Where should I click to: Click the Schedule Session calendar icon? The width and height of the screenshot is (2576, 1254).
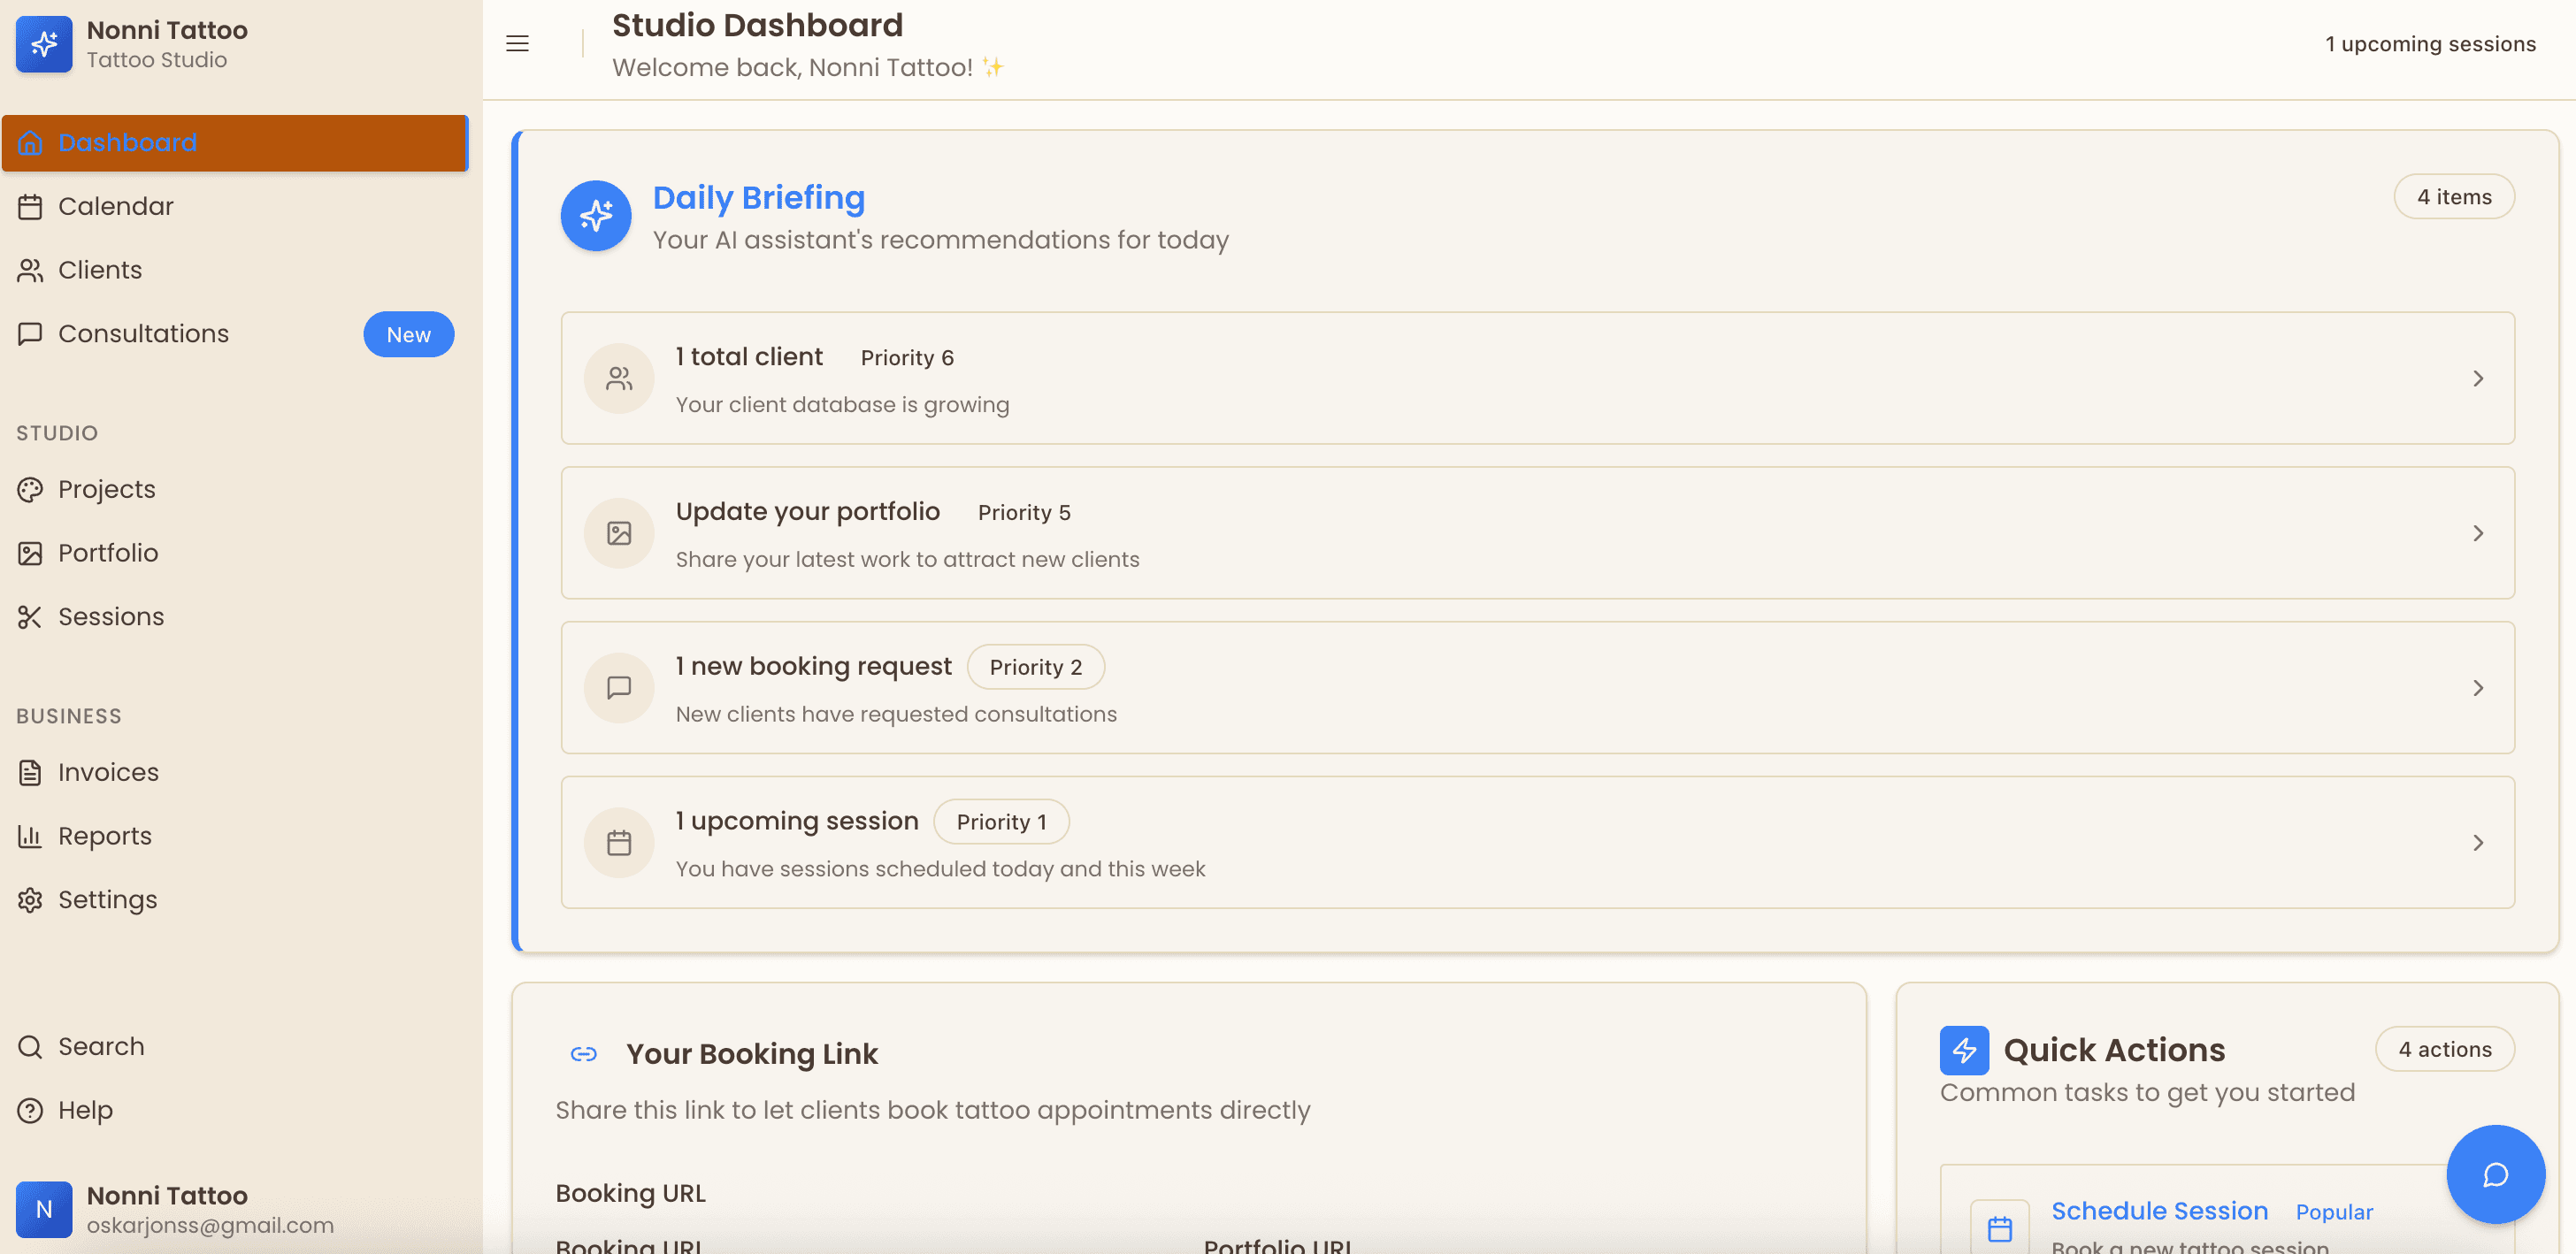[1999, 1228]
